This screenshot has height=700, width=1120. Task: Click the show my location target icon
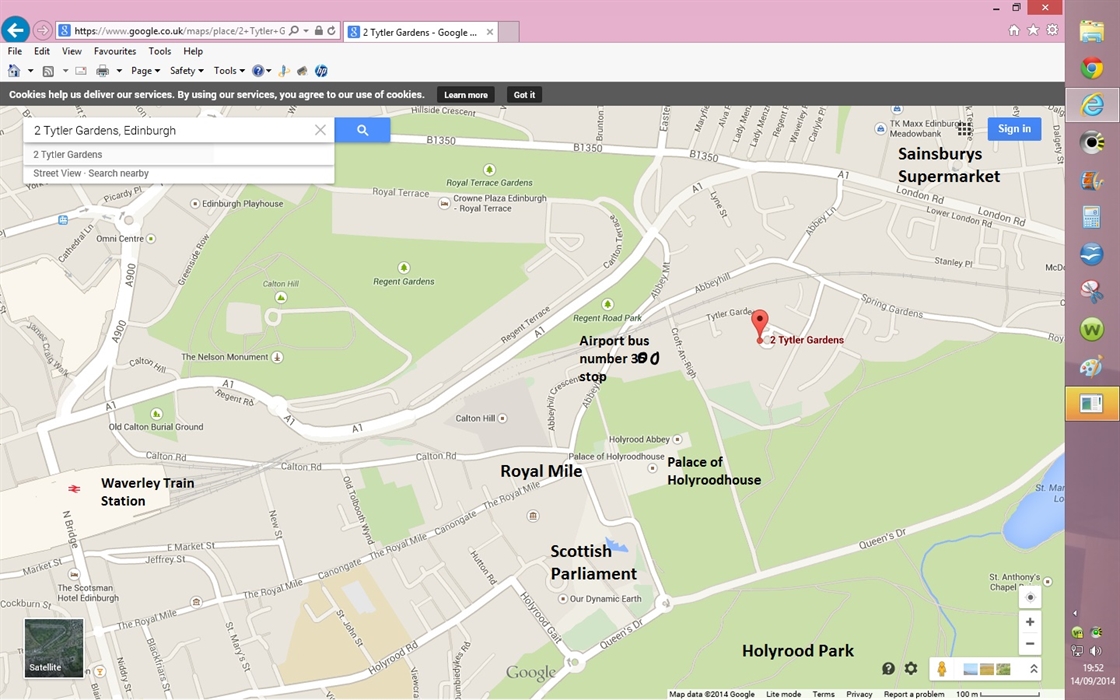click(x=1030, y=598)
